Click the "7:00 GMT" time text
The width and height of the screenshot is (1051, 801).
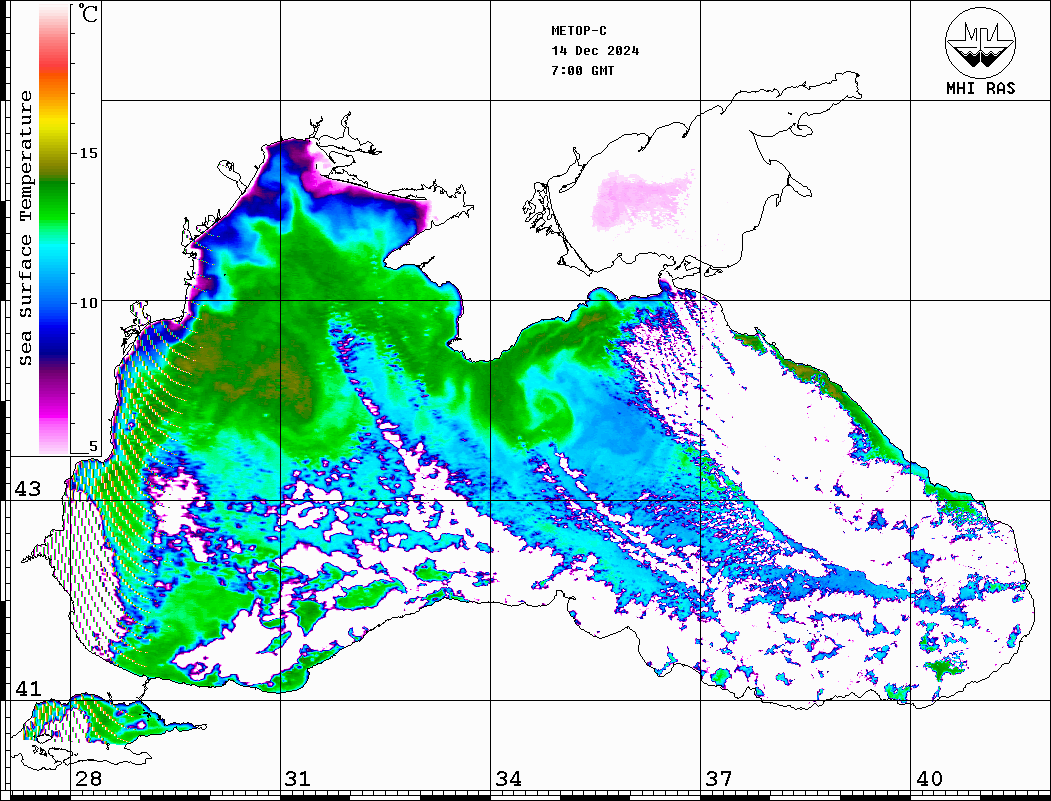coord(583,71)
